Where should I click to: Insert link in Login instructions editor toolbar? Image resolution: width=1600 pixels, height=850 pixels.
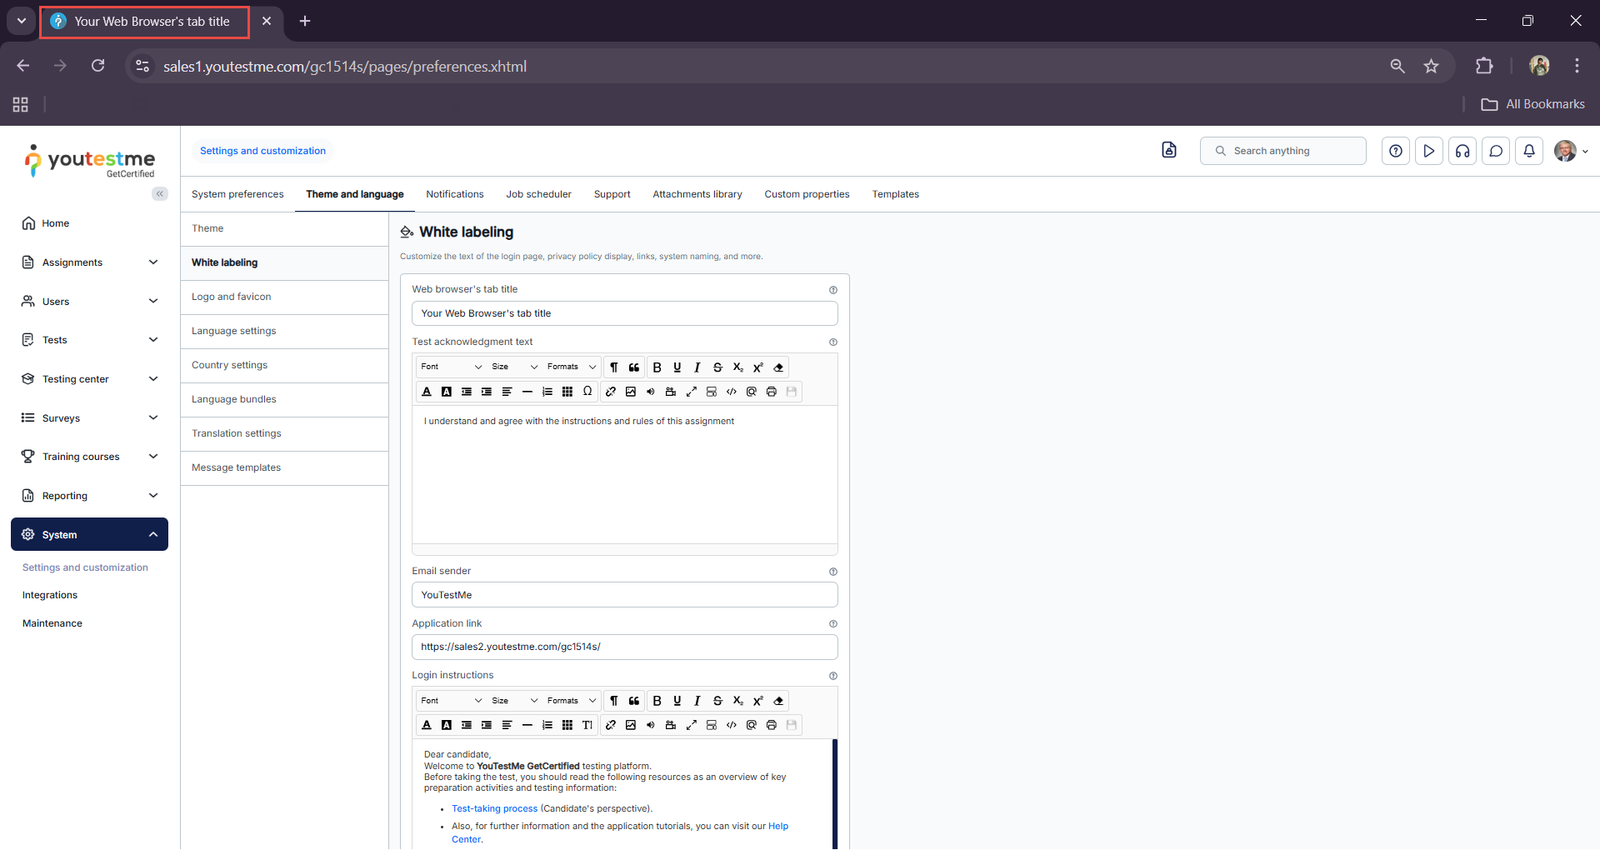[611, 725]
